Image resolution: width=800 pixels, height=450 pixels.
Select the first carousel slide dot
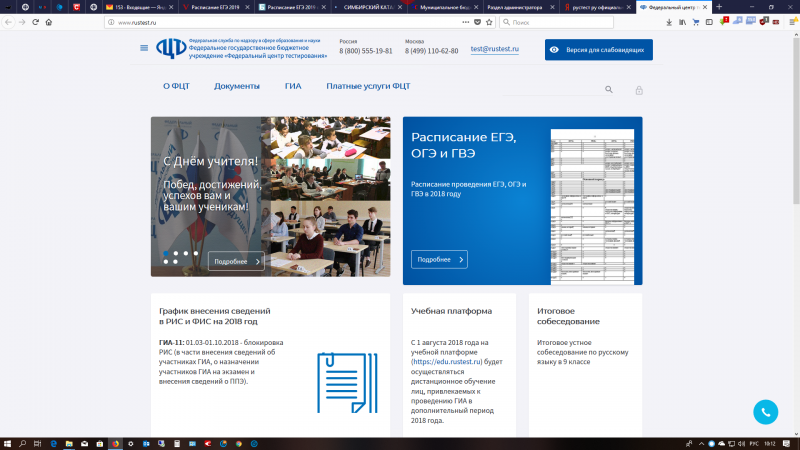(x=165, y=253)
